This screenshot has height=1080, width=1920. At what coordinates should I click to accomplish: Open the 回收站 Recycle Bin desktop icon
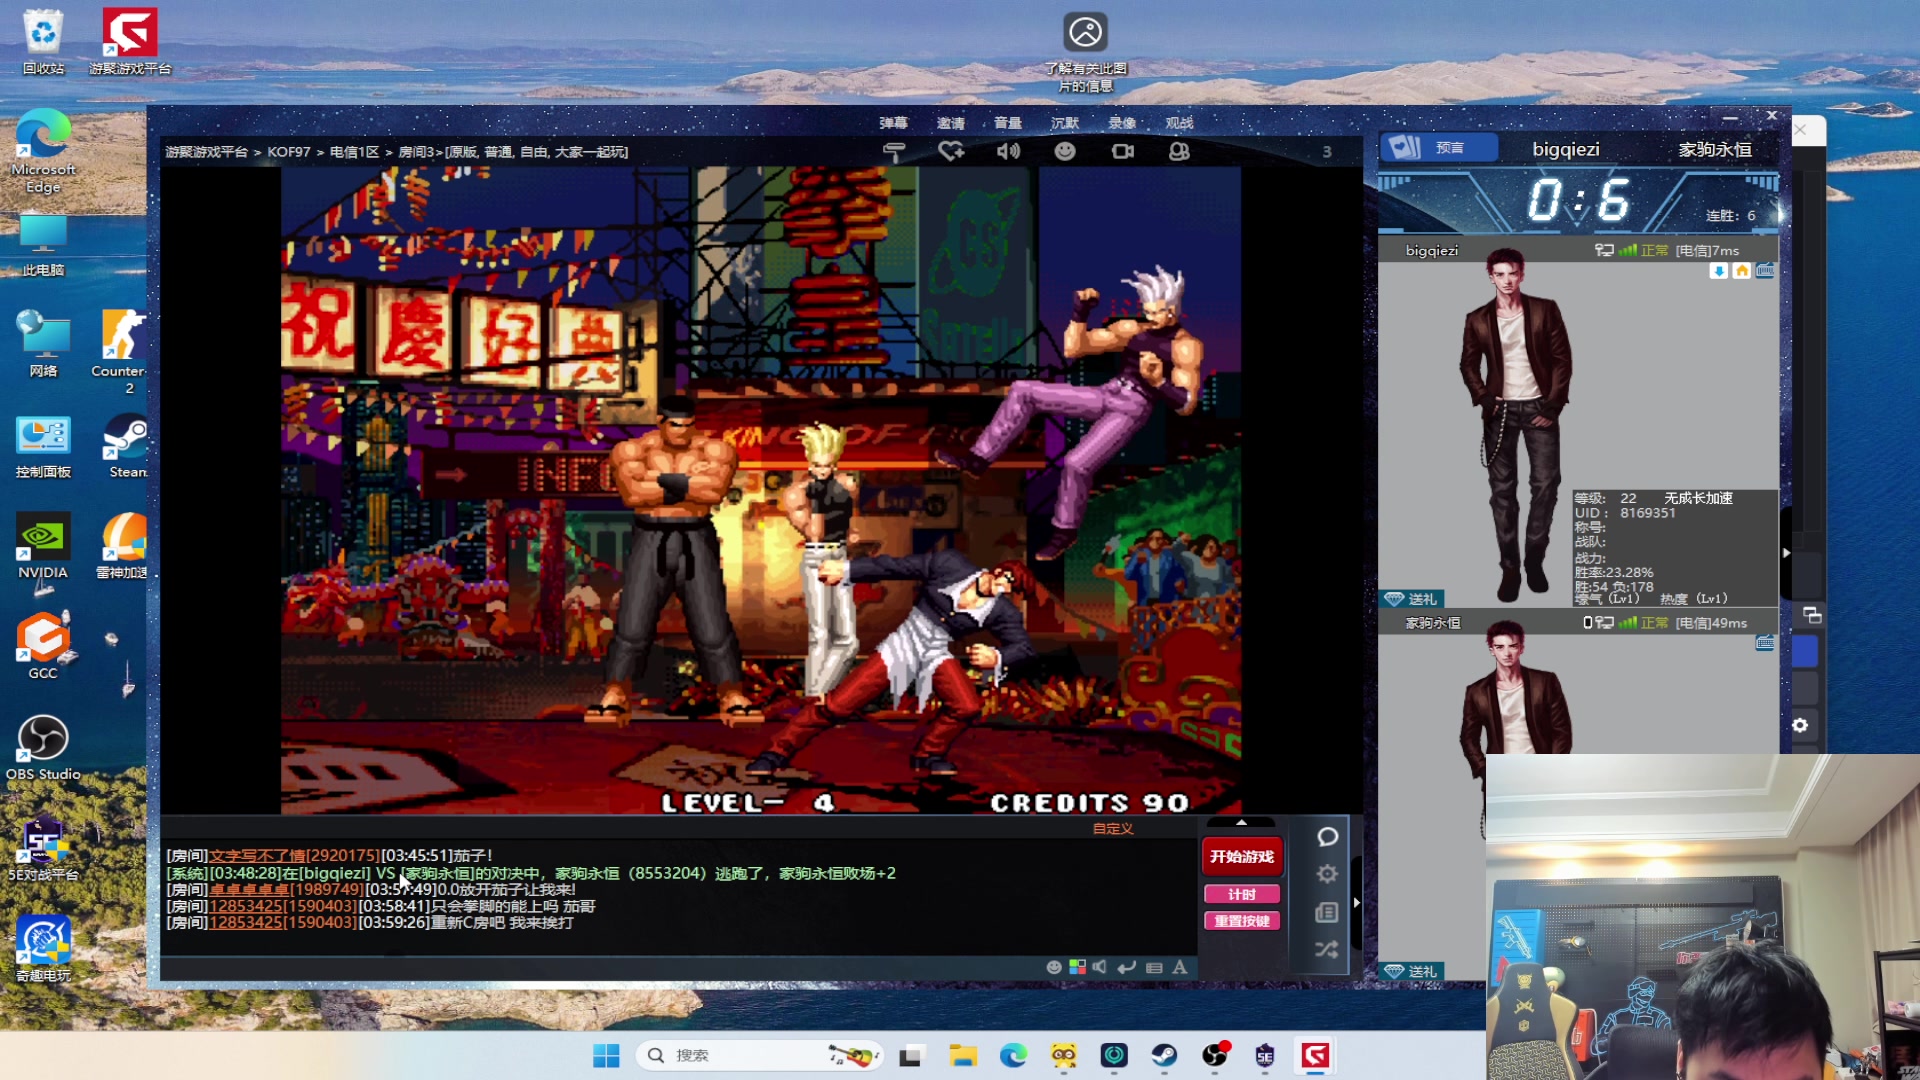pyautogui.click(x=43, y=42)
